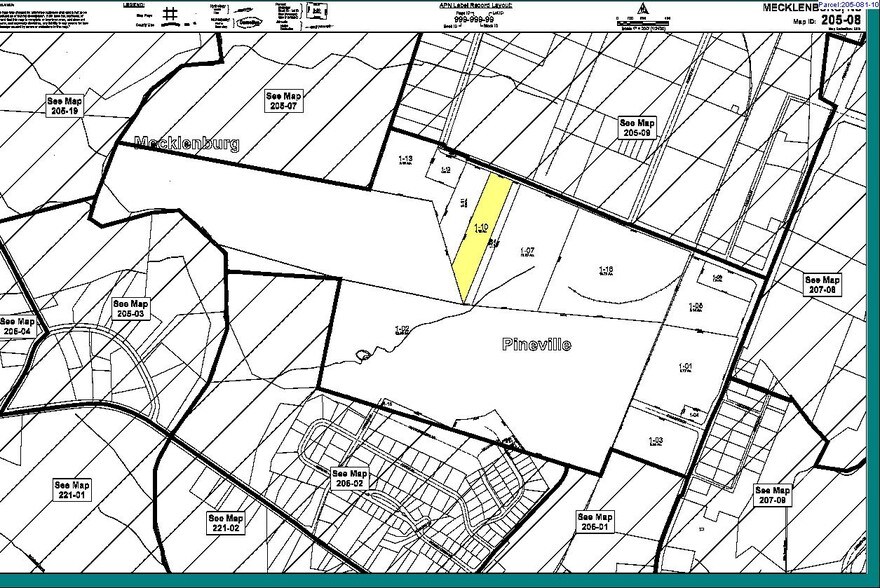This screenshot has width=880, height=588.
Task: Follow the See Map 205-03 label
Action: pos(130,308)
